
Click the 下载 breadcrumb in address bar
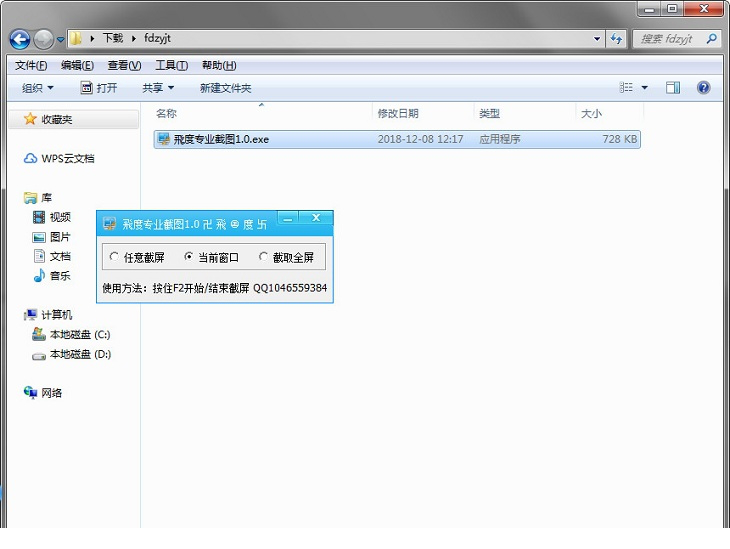point(113,38)
